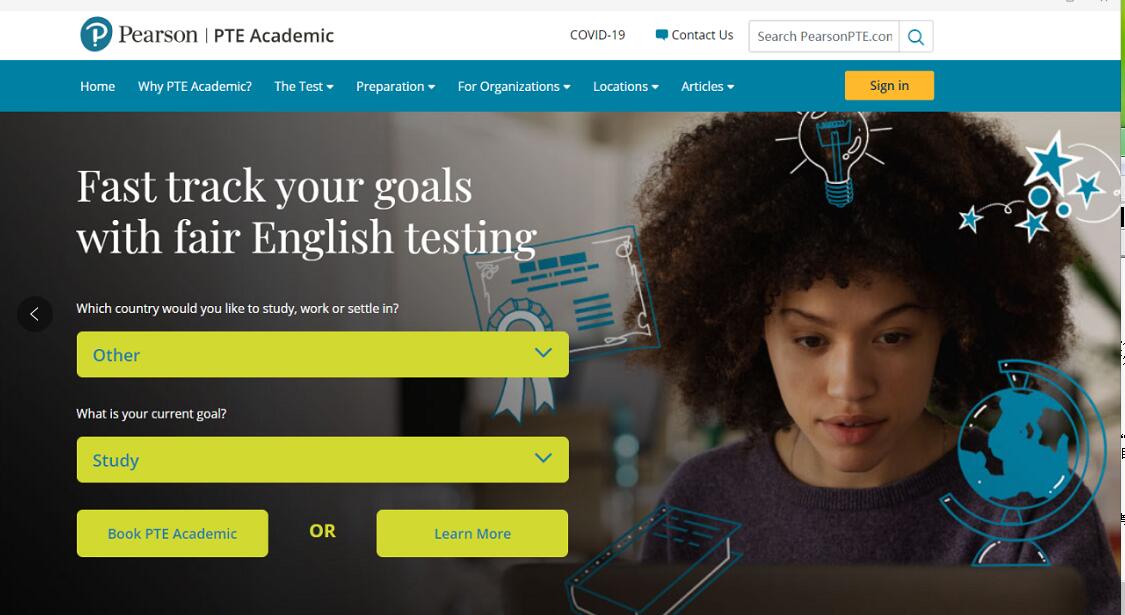The image size is (1125, 615).
Task: Click the chevron on the Other dropdown
Action: [543, 353]
